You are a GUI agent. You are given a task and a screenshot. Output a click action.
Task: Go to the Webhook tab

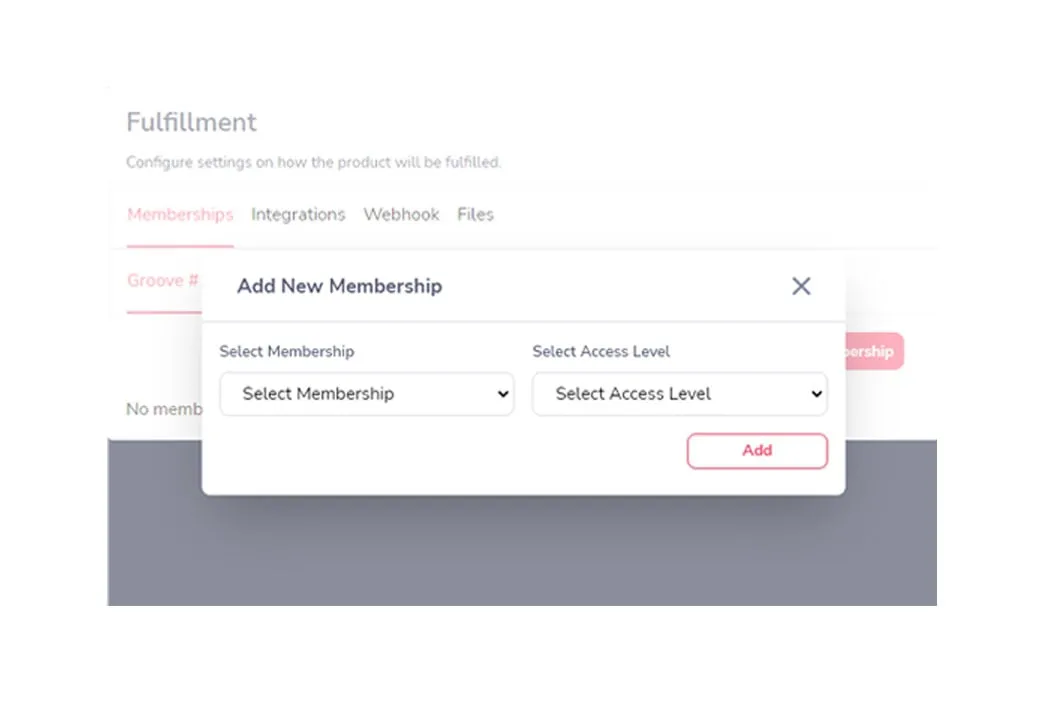click(x=401, y=214)
